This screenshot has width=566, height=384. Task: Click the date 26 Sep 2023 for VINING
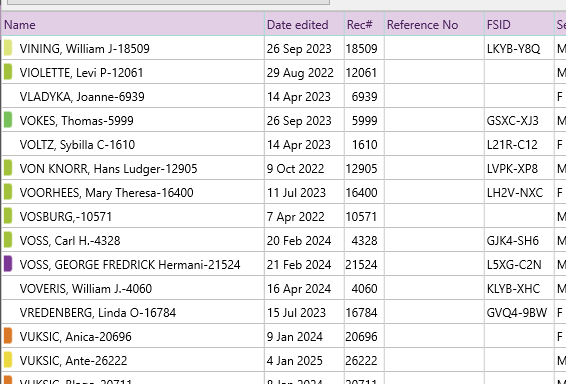pyautogui.click(x=299, y=49)
